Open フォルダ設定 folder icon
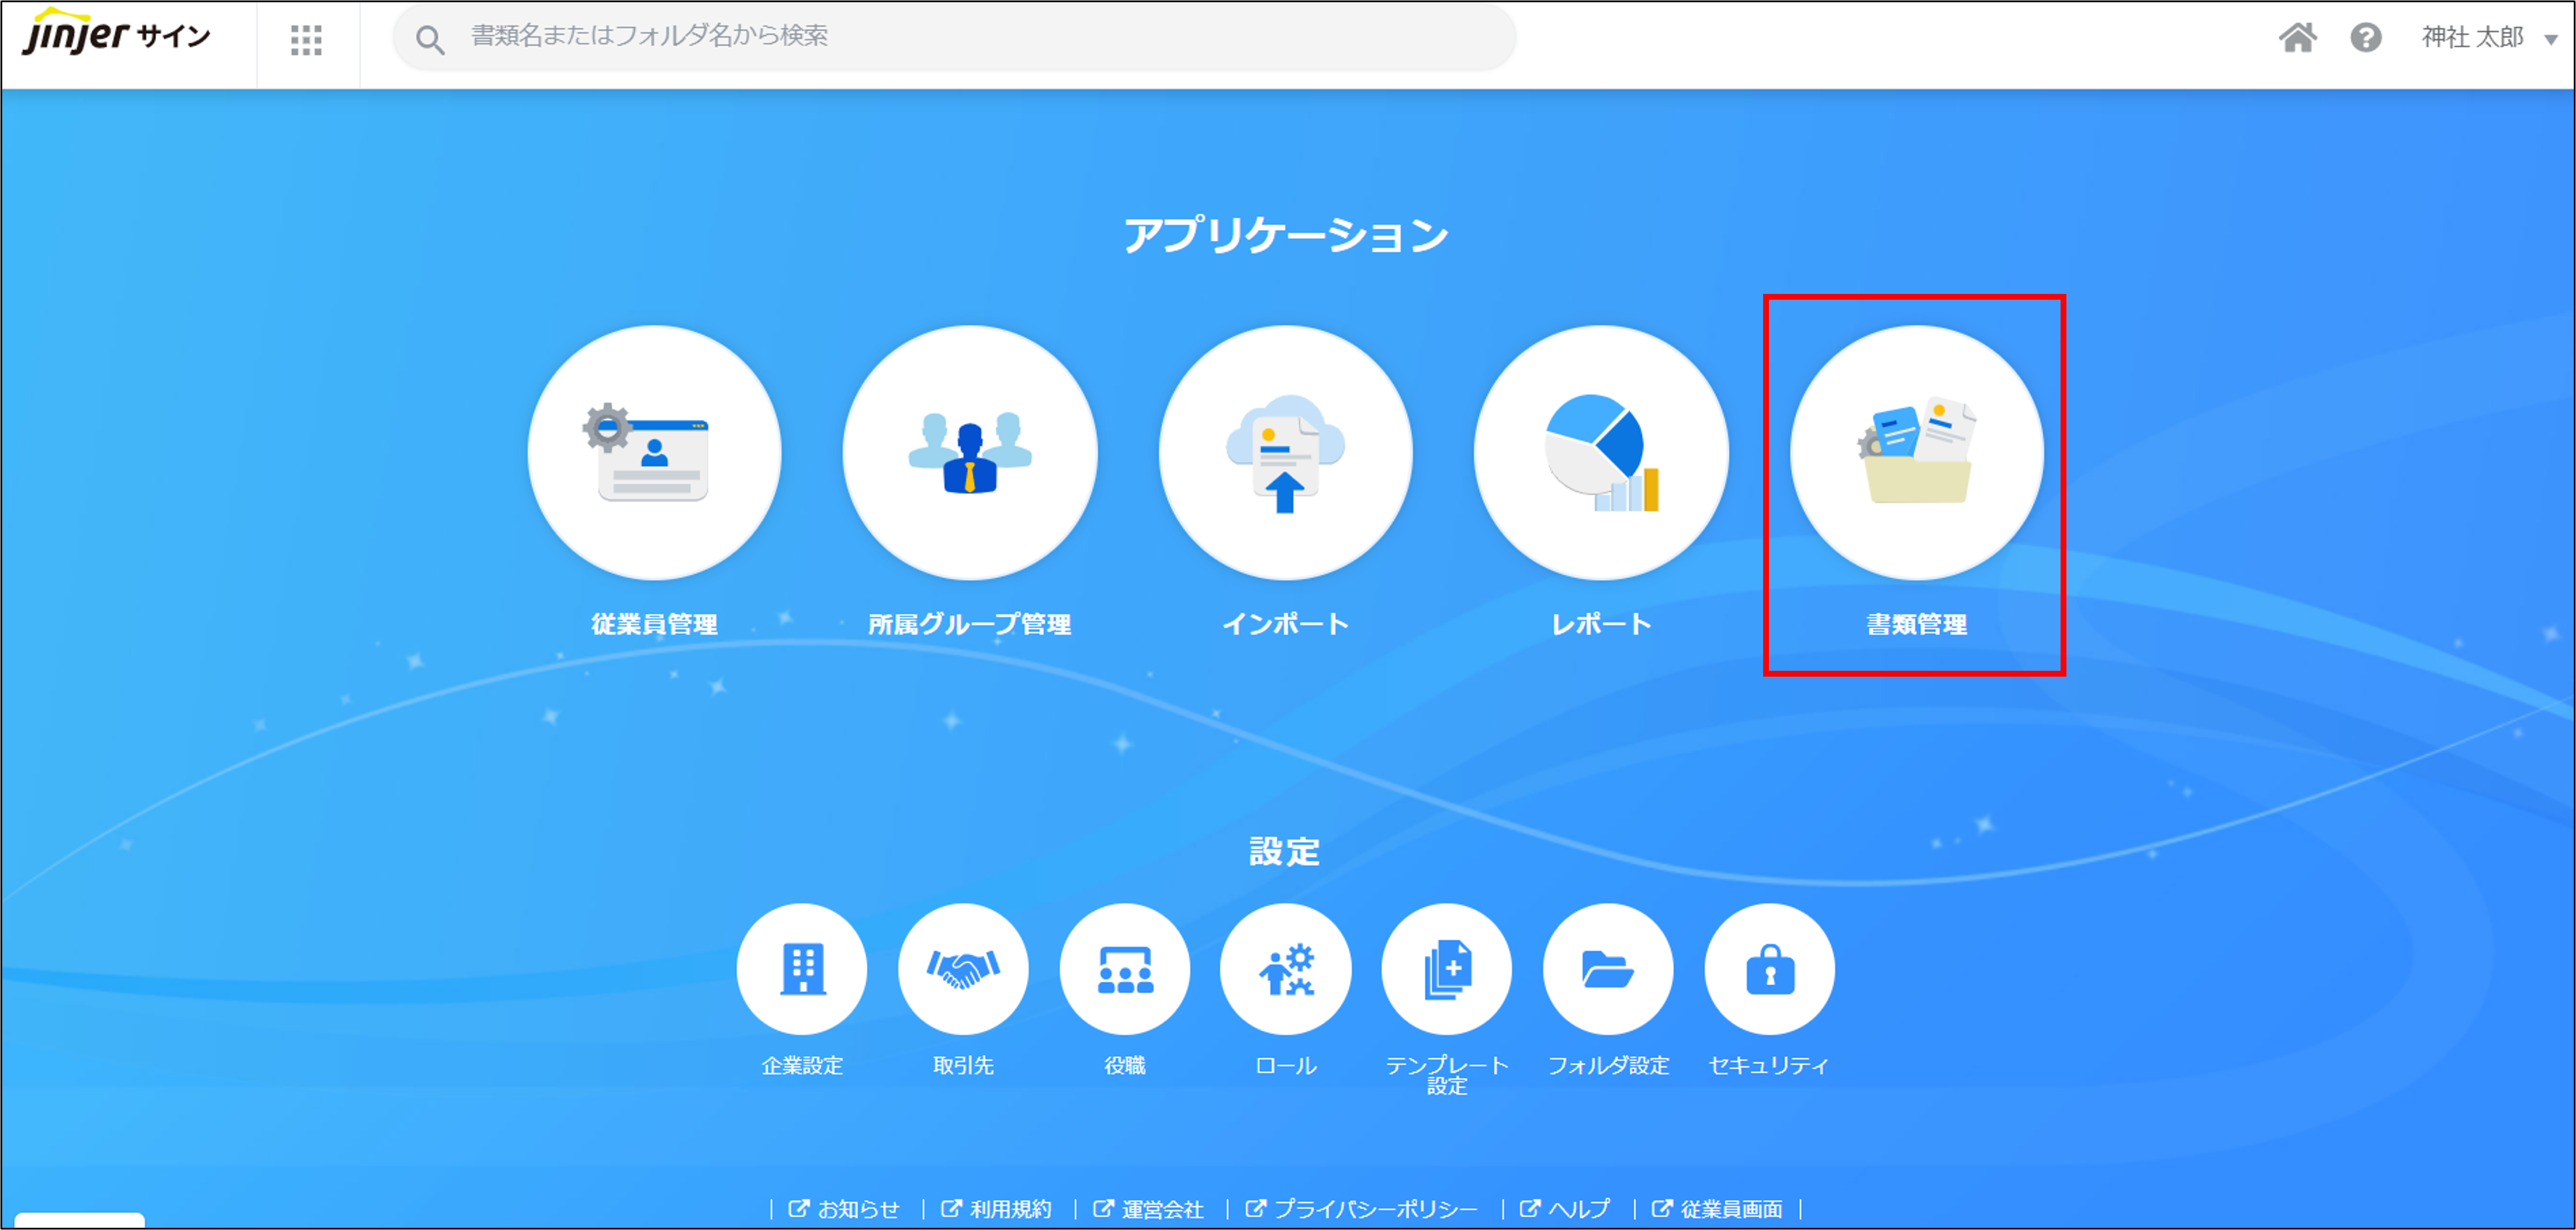The width and height of the screenshot is (2576, 1230). pyautogui.click(x=1607, y=968)
